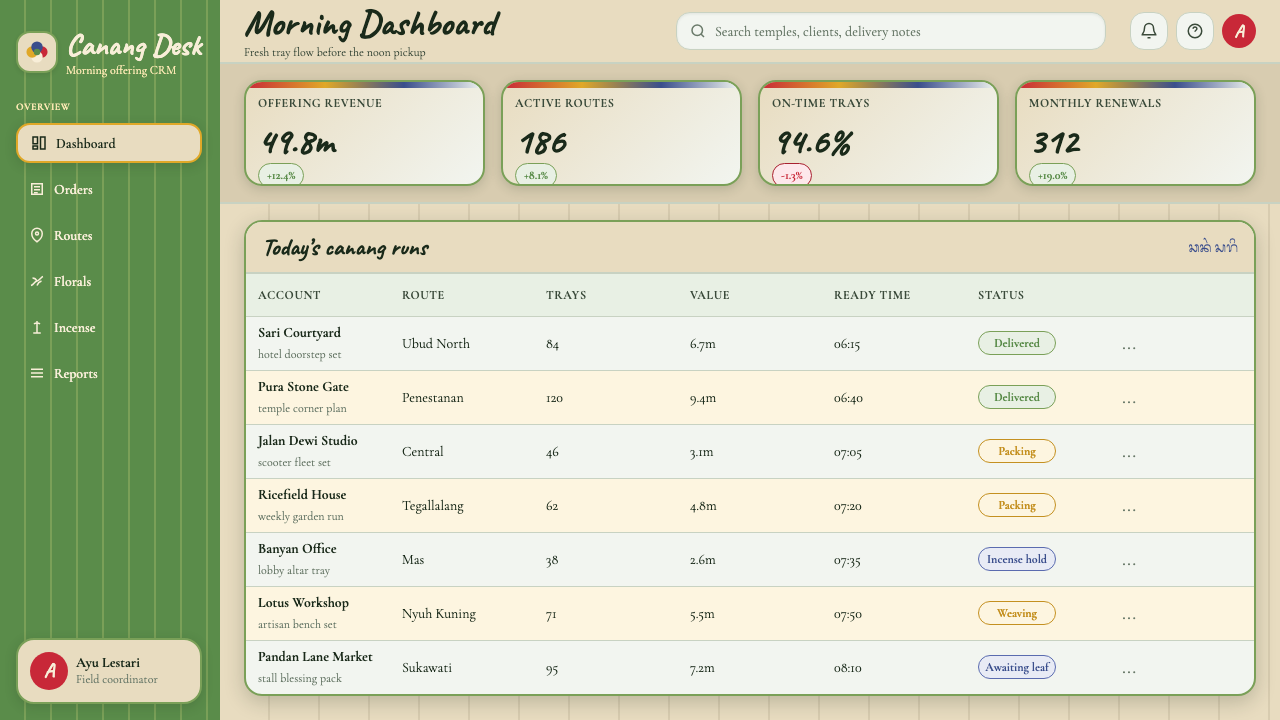Open more options for Pandan Lane Market row
This screenshot has width=1280, height=720.
1129,668
